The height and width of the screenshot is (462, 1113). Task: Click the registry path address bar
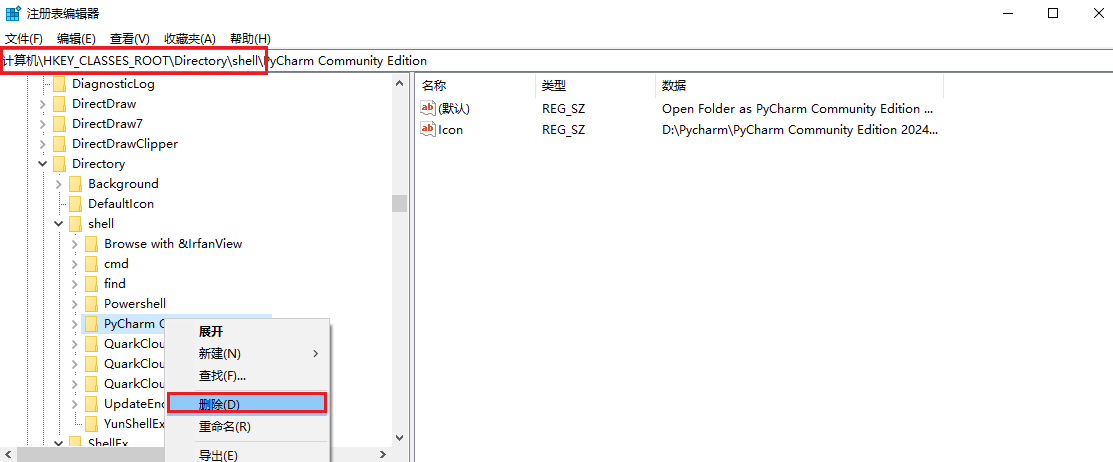point(600,61)
